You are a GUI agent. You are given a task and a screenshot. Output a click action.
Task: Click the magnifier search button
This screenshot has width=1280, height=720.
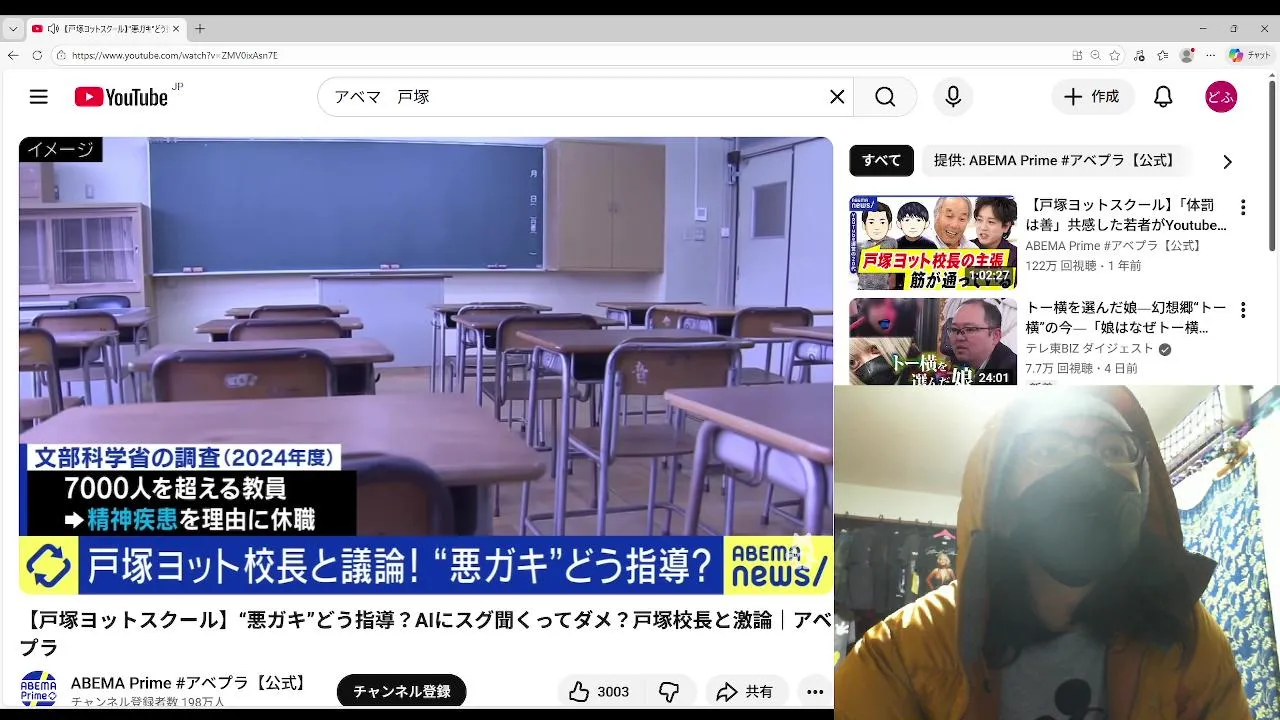coord(885,97)
